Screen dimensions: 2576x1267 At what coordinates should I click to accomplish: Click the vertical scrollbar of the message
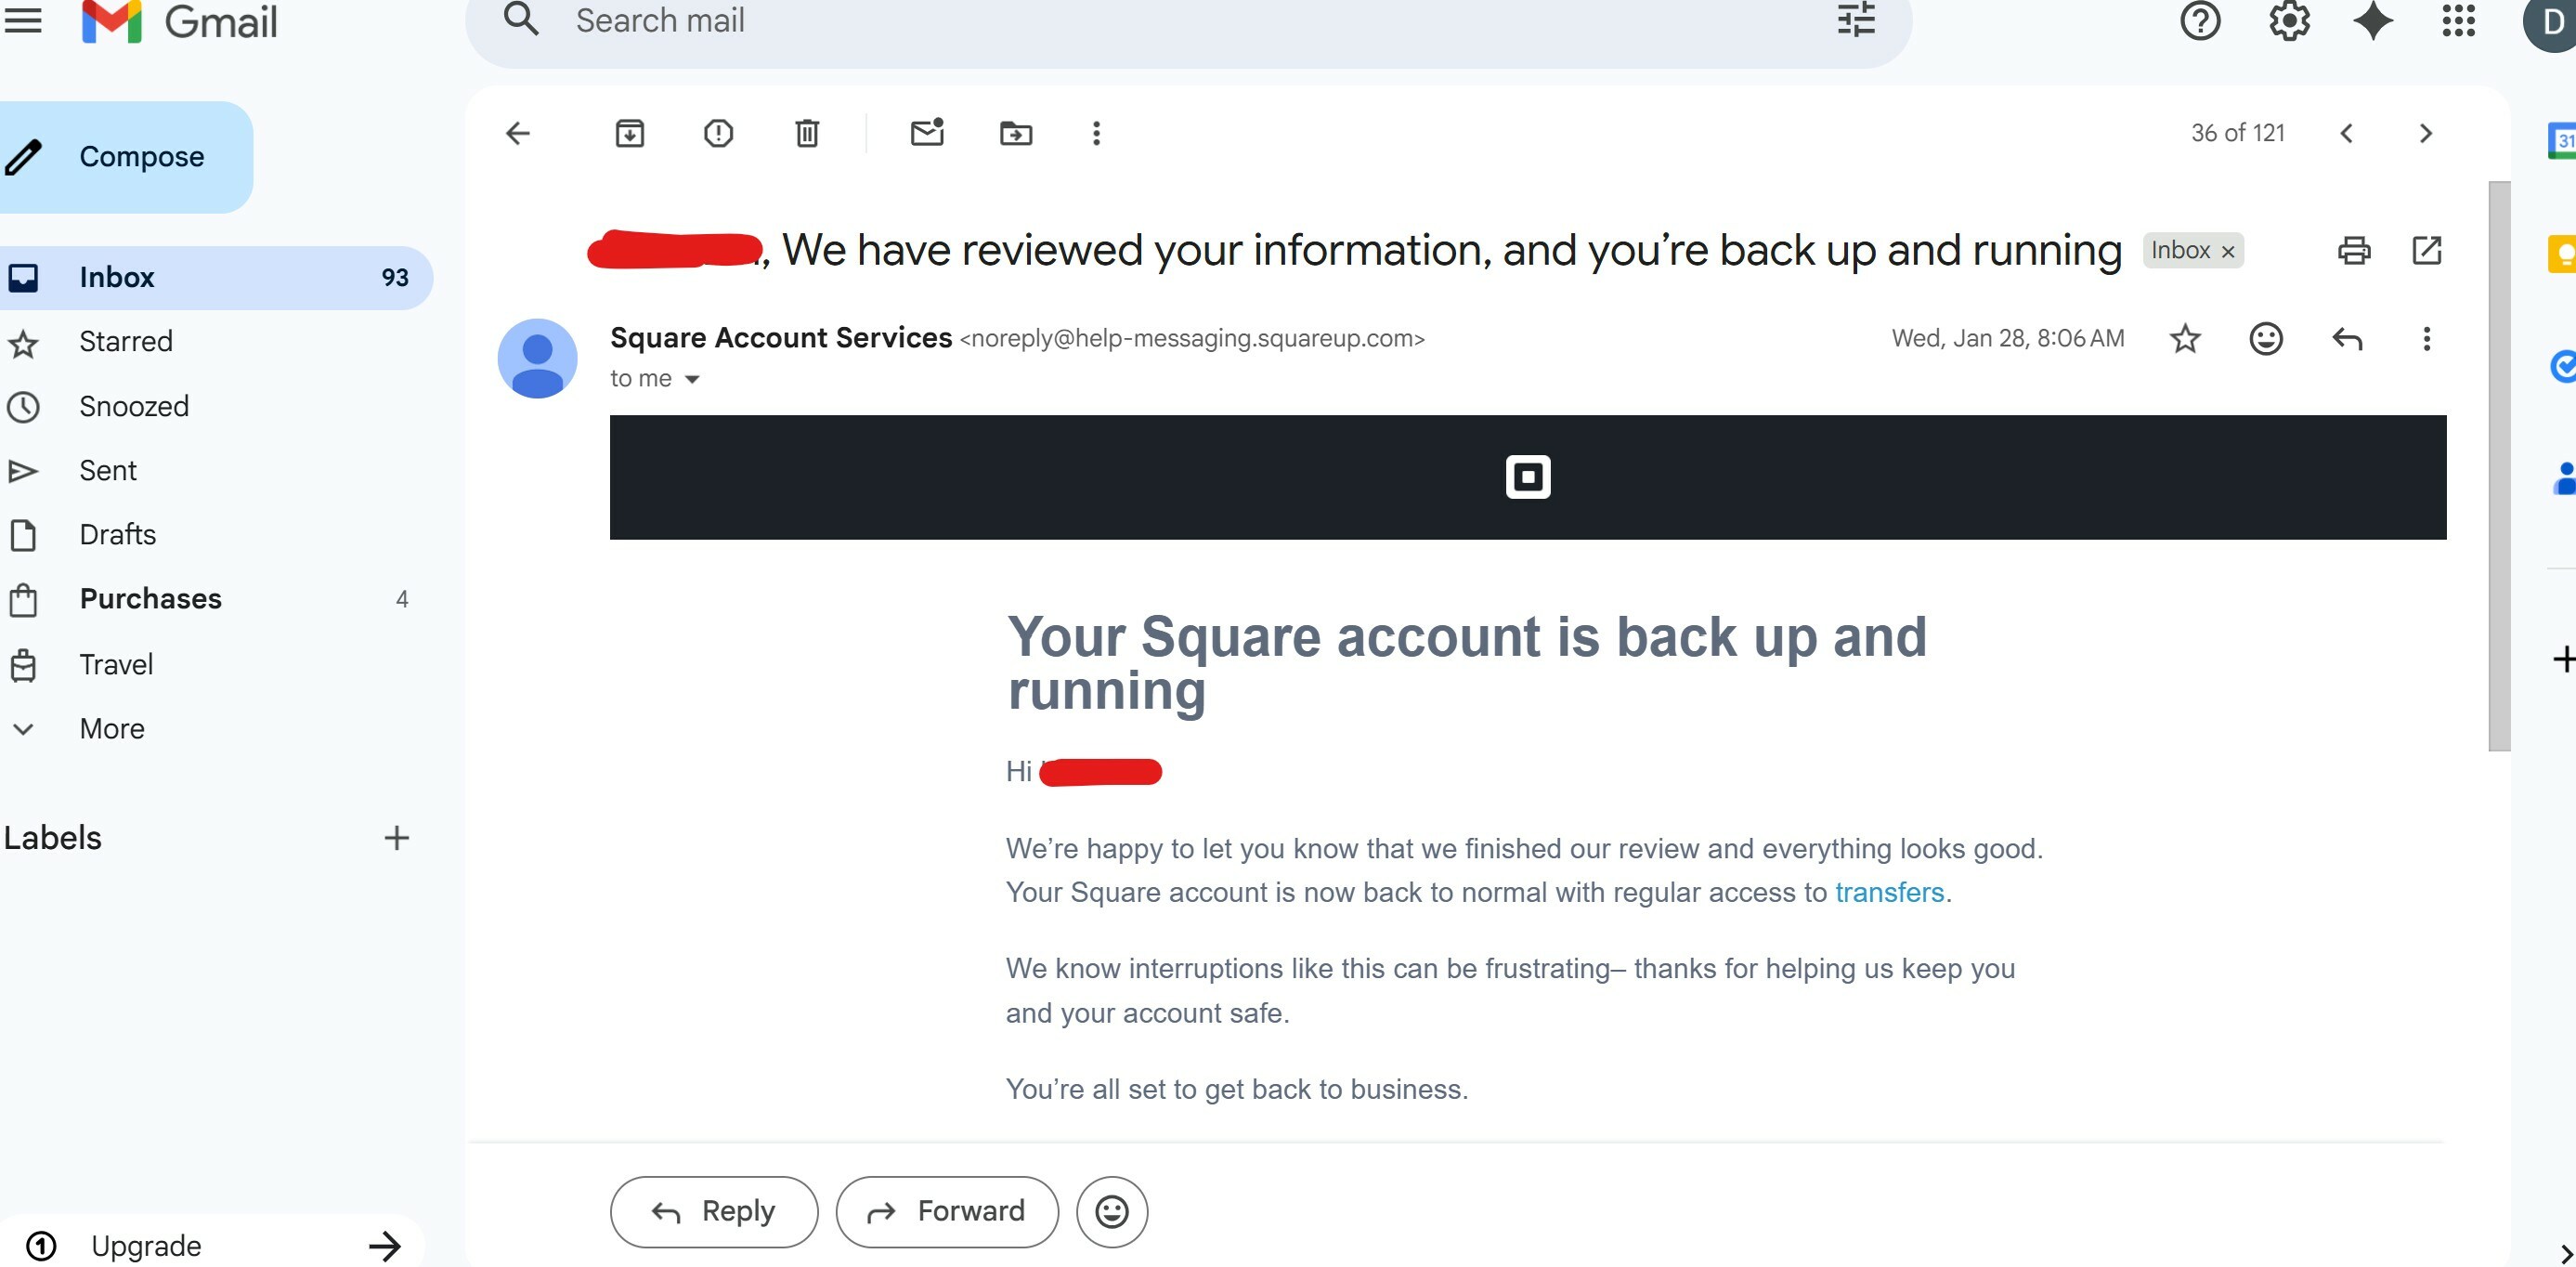(2498, 466)
